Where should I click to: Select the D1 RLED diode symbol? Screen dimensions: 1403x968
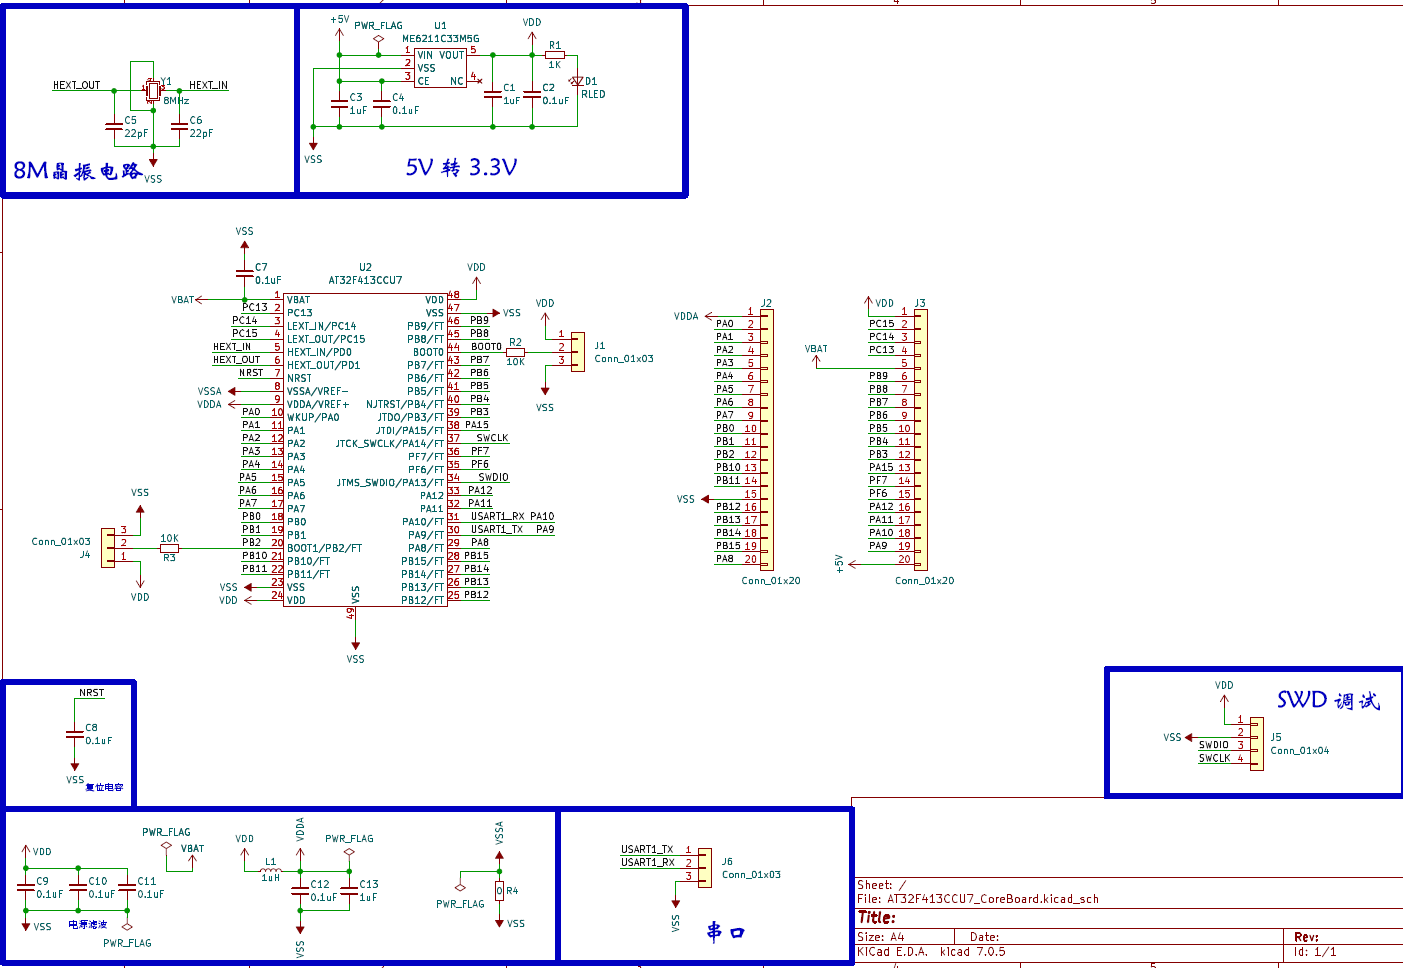pyautogui.click(x=576, y=81)
